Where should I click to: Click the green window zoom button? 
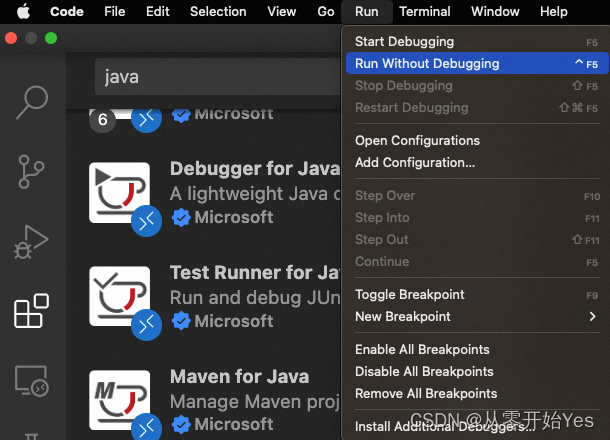pyautogui.click(x=51, y=38)
